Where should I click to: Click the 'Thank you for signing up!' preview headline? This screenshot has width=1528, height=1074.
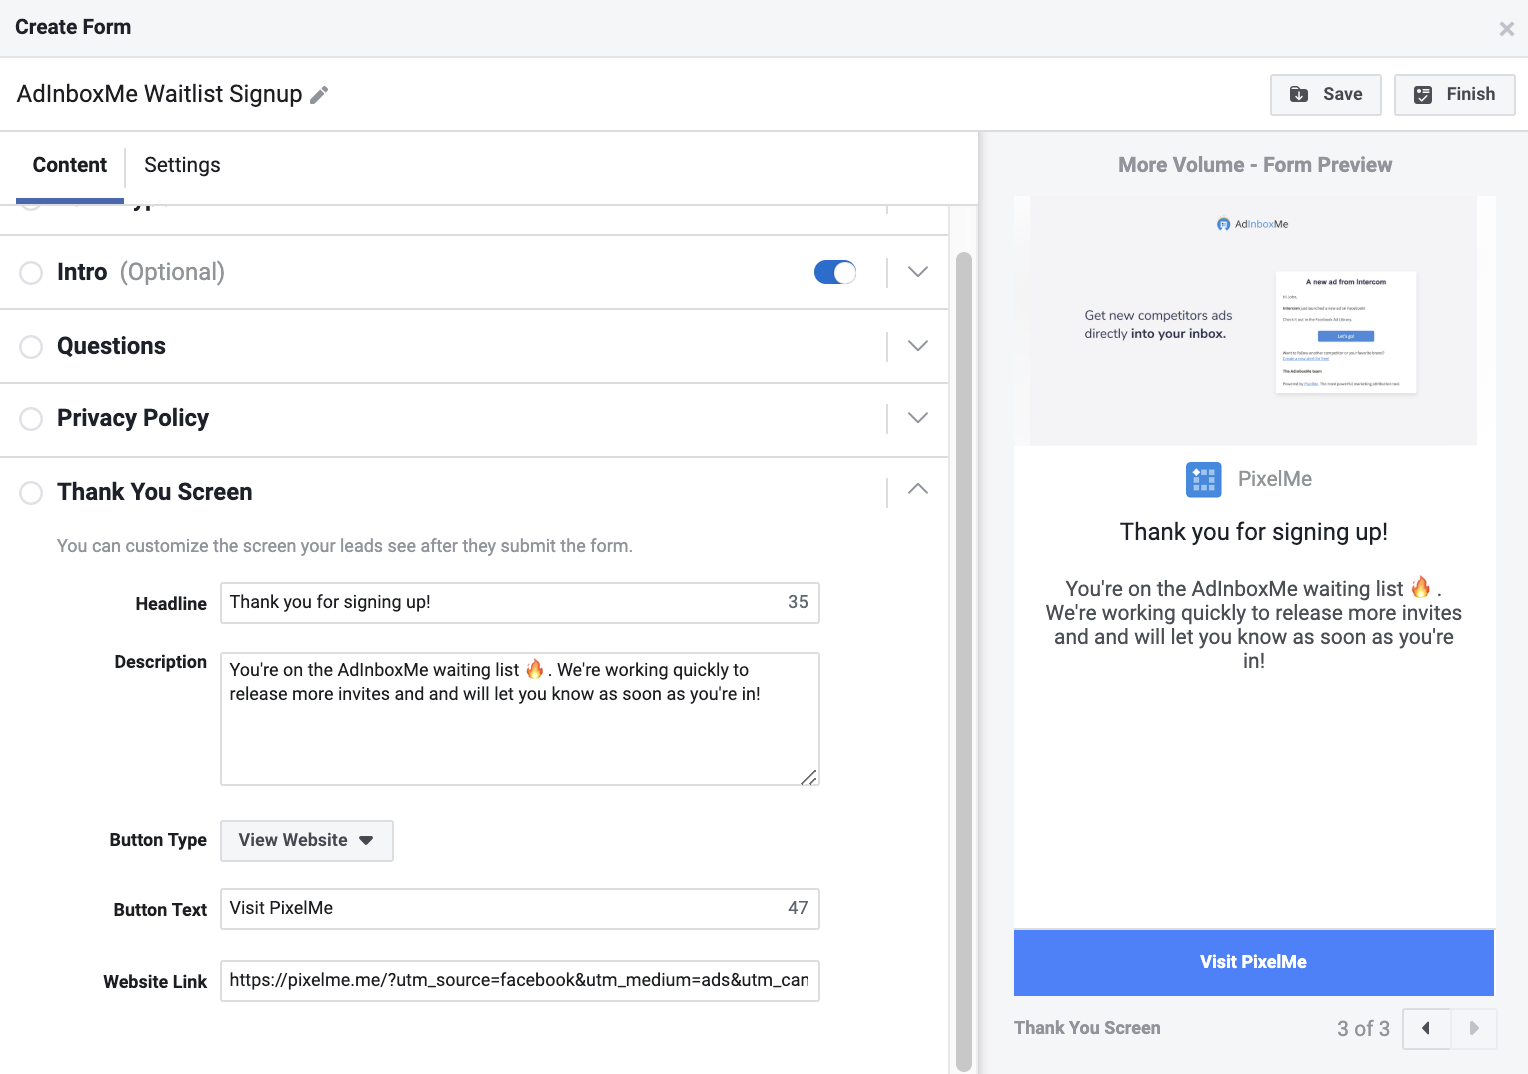[x=1253, y=532]
